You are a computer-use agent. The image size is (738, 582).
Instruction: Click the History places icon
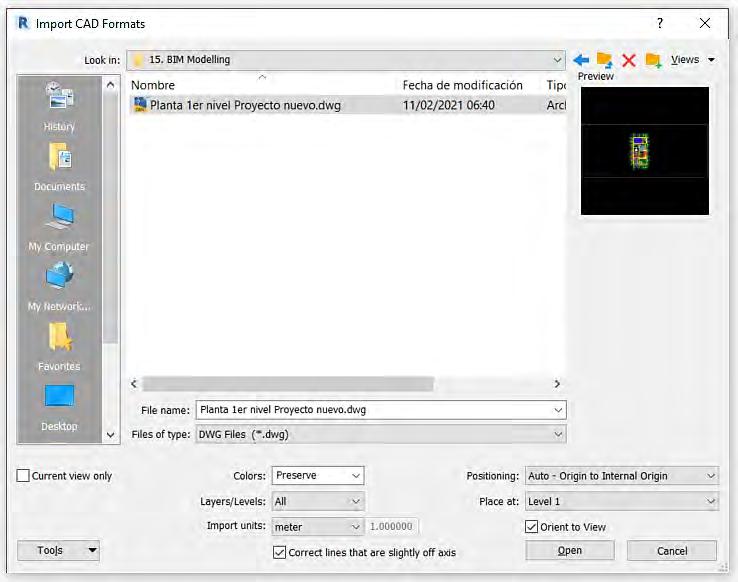pos(59,95)
